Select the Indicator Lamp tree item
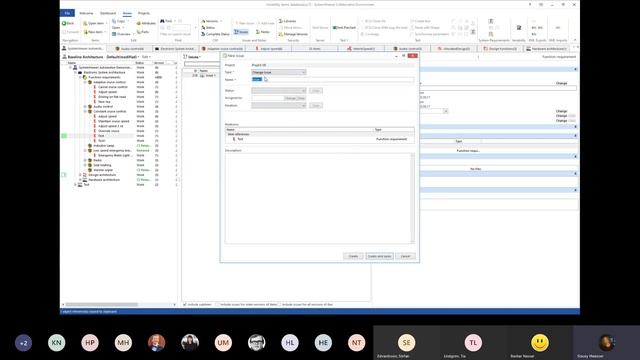Screen dimensions: 640x360 (104, 146)
